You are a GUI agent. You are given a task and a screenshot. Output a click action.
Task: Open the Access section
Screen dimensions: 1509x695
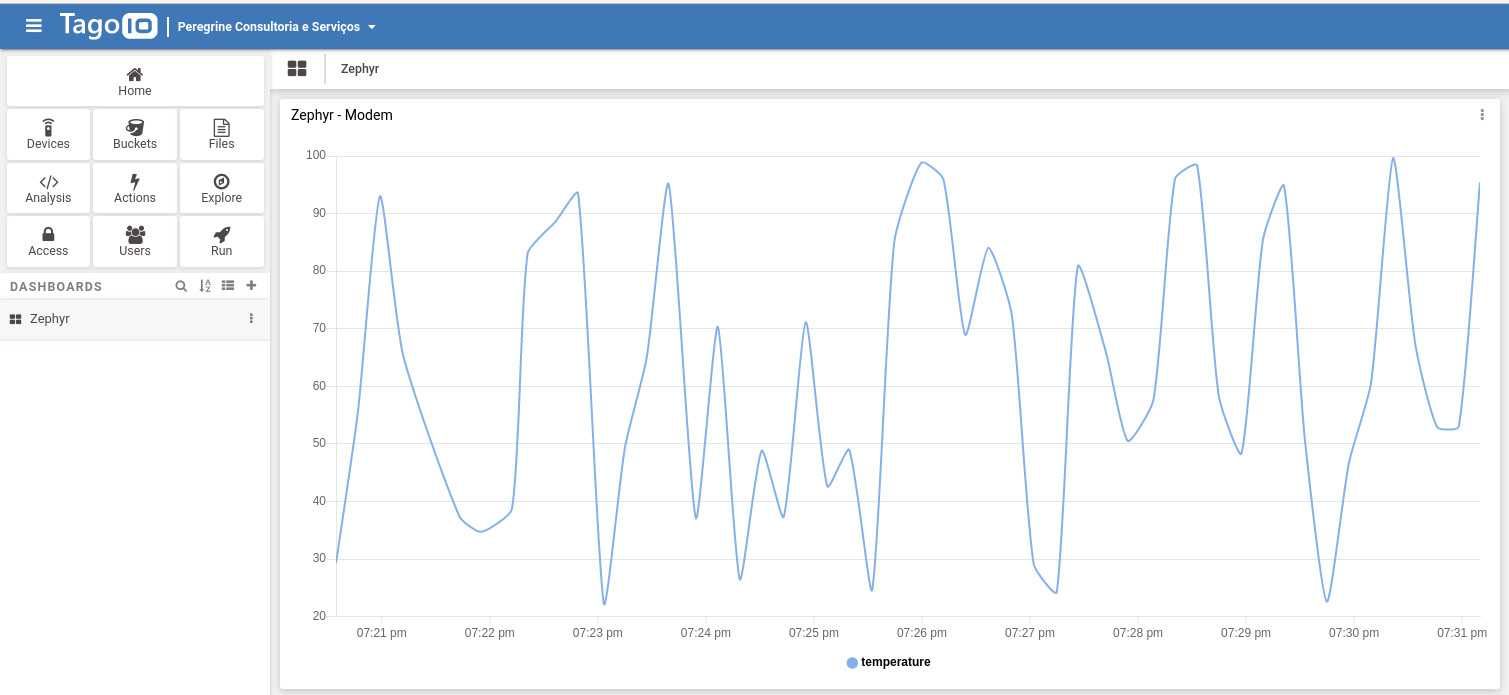[48, 242]
